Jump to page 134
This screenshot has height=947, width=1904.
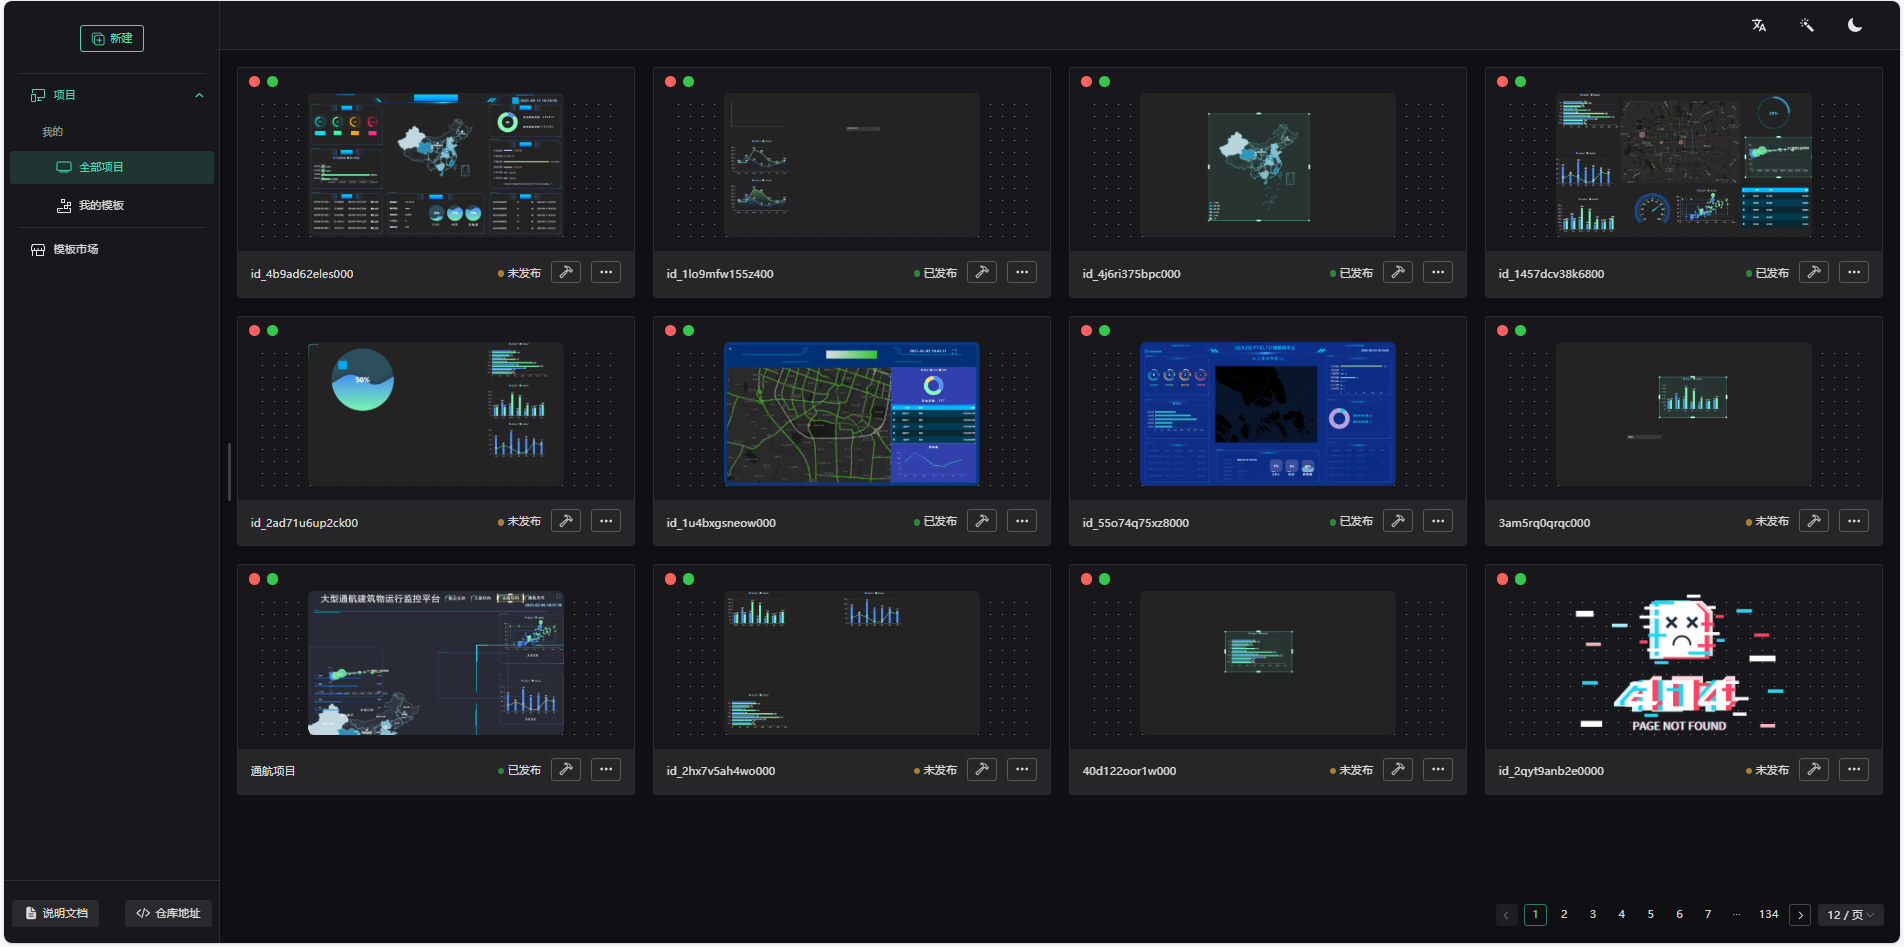tap(1768, 914)
